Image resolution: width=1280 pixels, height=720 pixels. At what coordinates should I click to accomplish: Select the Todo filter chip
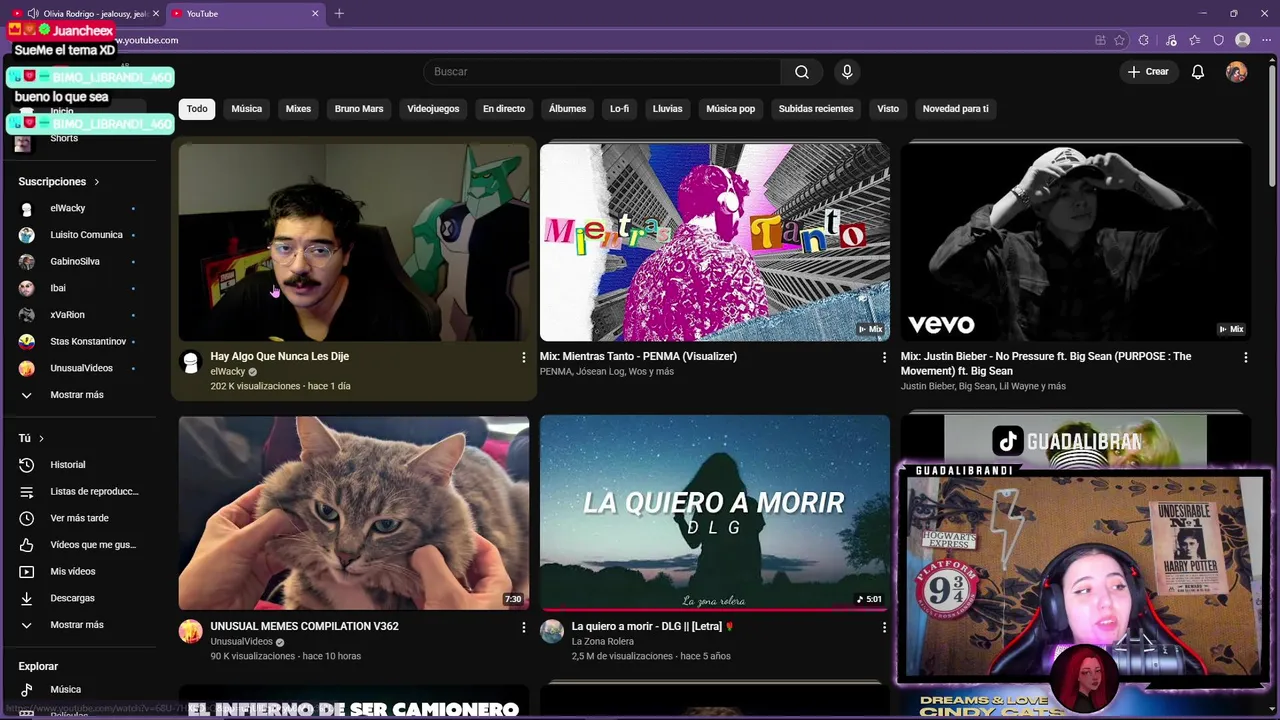[197, 109]
